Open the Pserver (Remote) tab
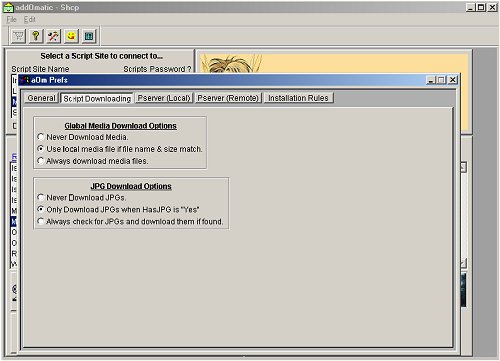Viewport: 500px width, 361px height. click(x=228, y=98)
